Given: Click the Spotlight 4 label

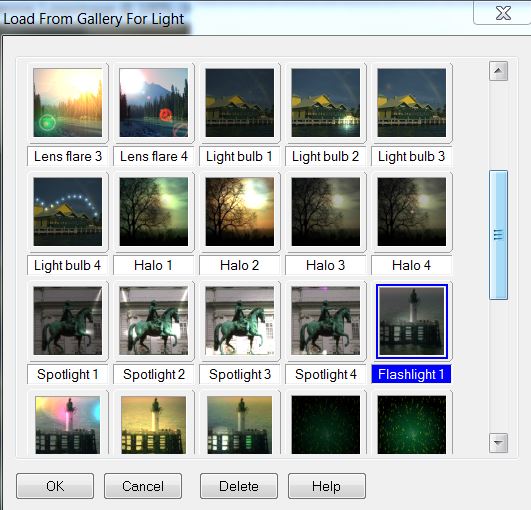Looking at the screenshot, I should point(326,374).
